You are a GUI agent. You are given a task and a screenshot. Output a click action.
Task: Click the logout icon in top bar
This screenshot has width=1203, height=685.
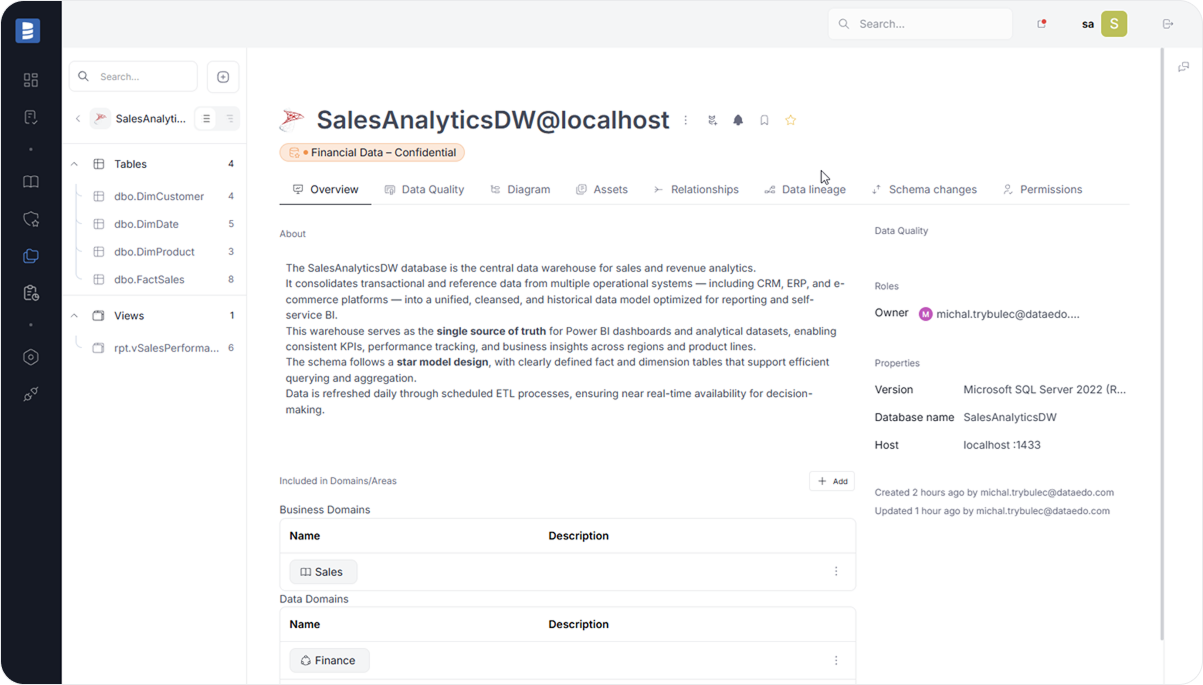pyautogui.click(x=1167, y=24)
